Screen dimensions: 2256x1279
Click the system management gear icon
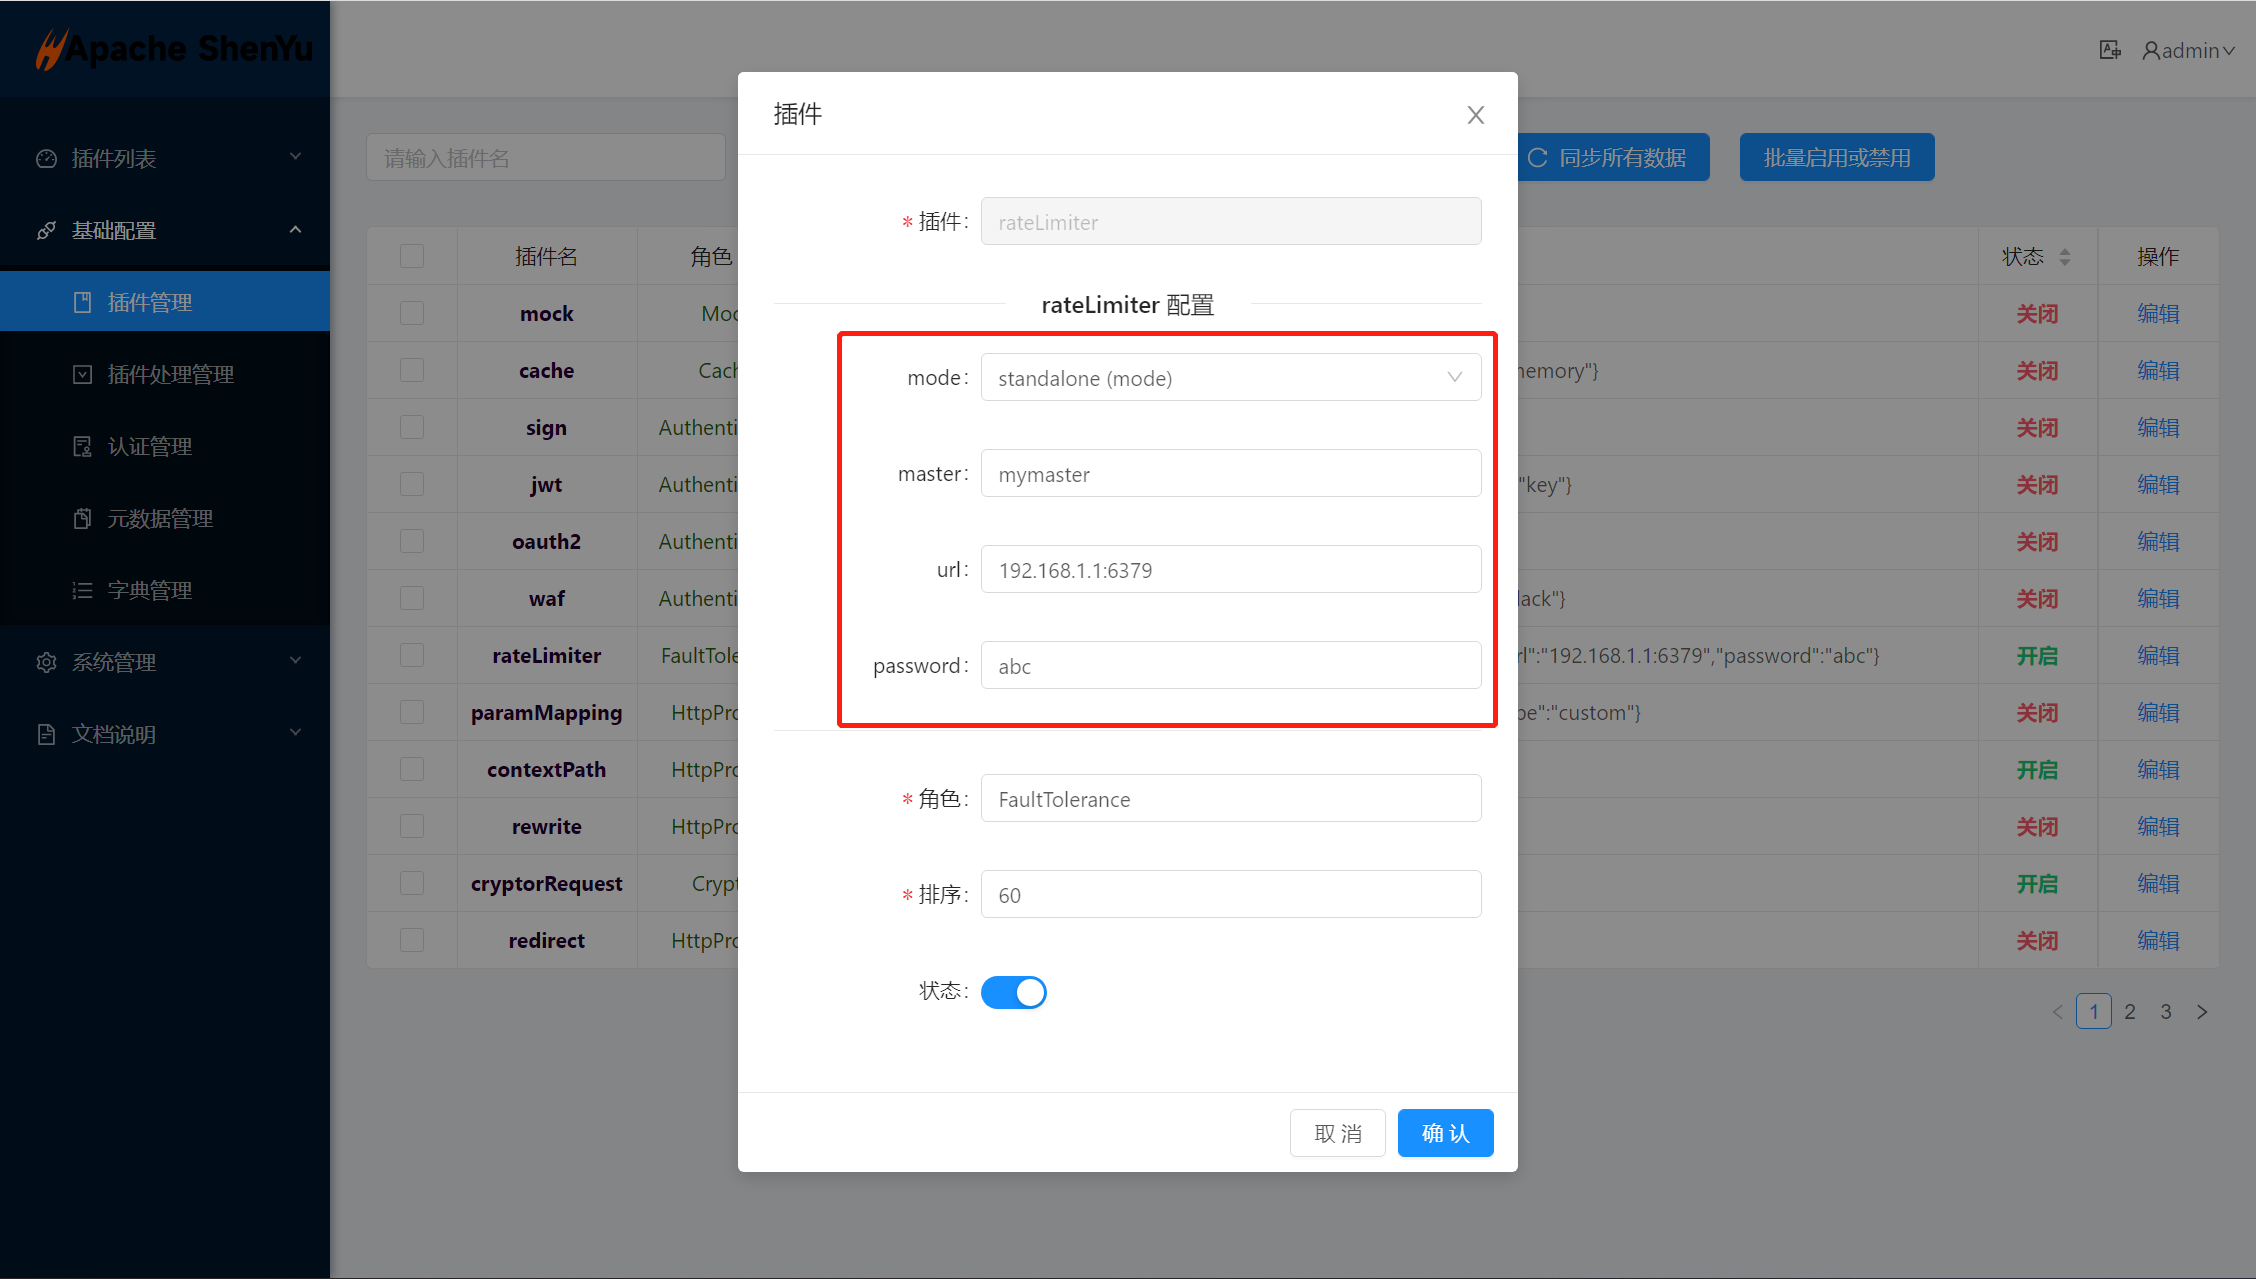(46, 663)
